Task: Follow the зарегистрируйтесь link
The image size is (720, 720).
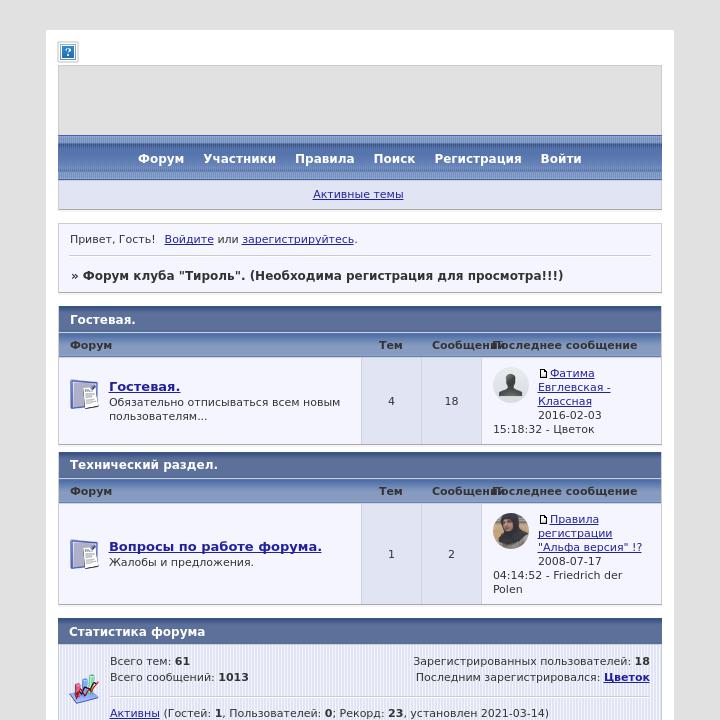Action: [298, 239]
